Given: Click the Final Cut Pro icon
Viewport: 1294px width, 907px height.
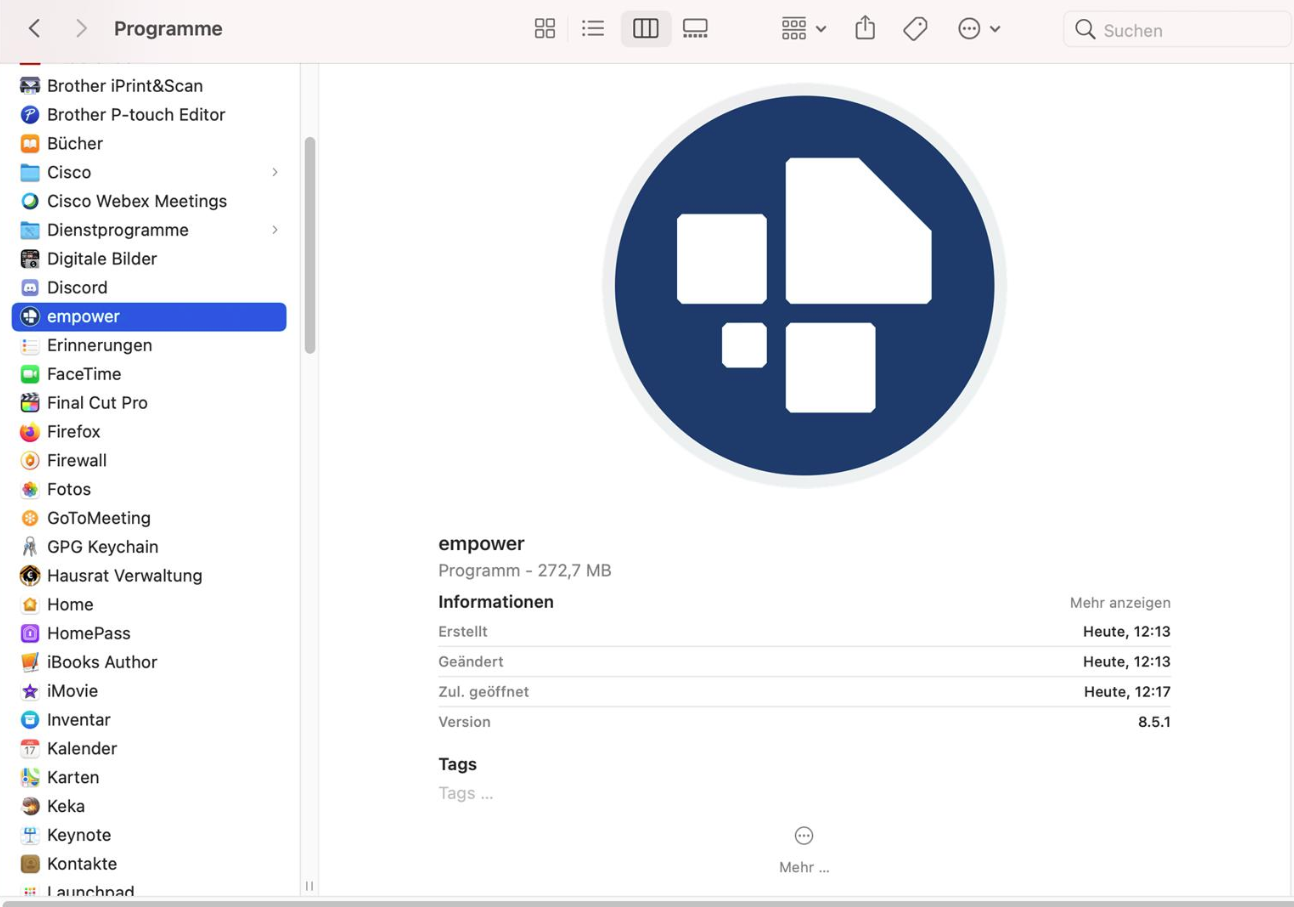Looking at the screenshot, I should 30,403.
